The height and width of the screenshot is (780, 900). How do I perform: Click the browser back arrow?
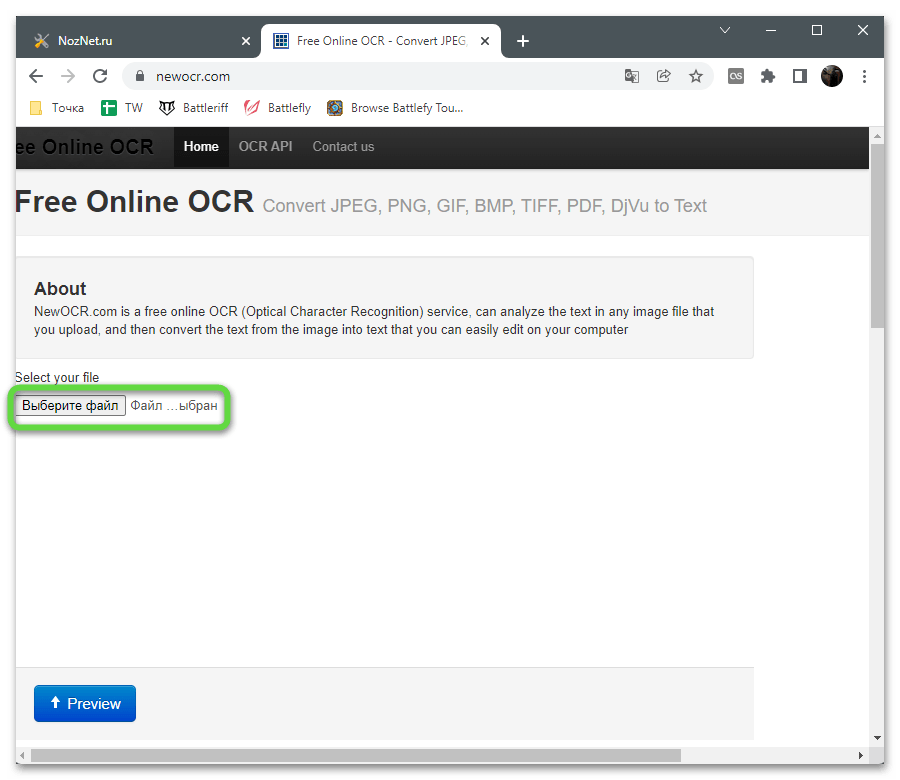36,76
